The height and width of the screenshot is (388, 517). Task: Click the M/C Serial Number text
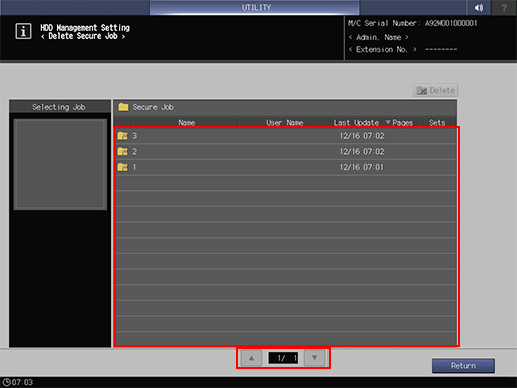tap(413, 23)
